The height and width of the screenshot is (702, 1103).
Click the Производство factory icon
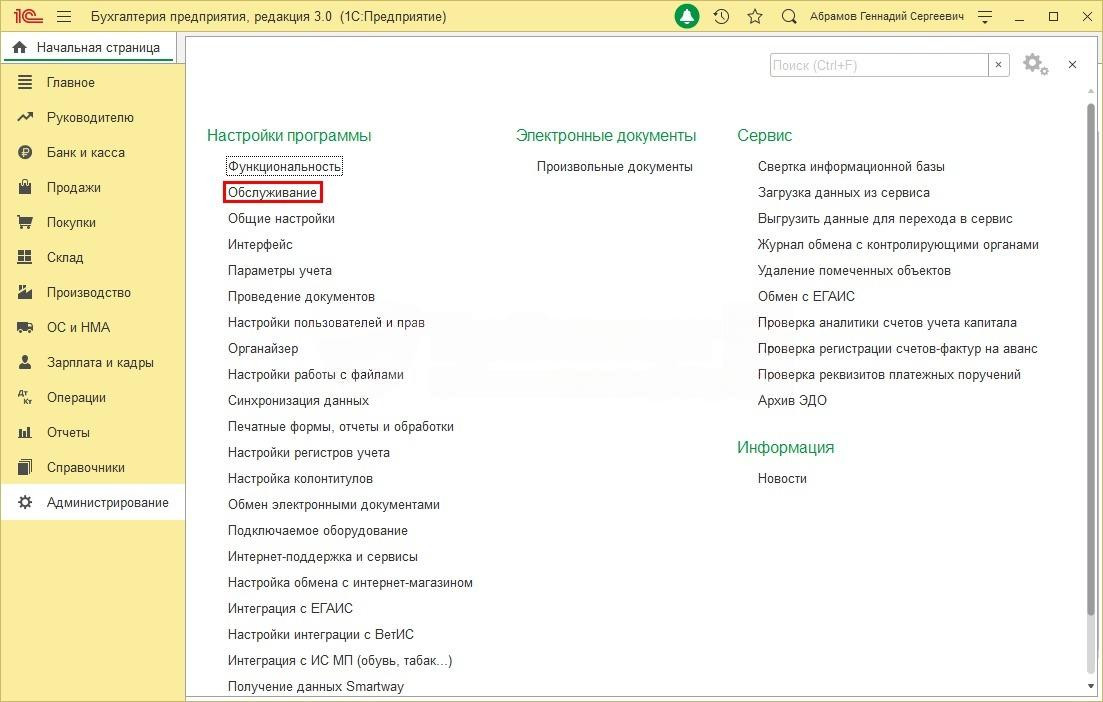[x=25, y=293]
